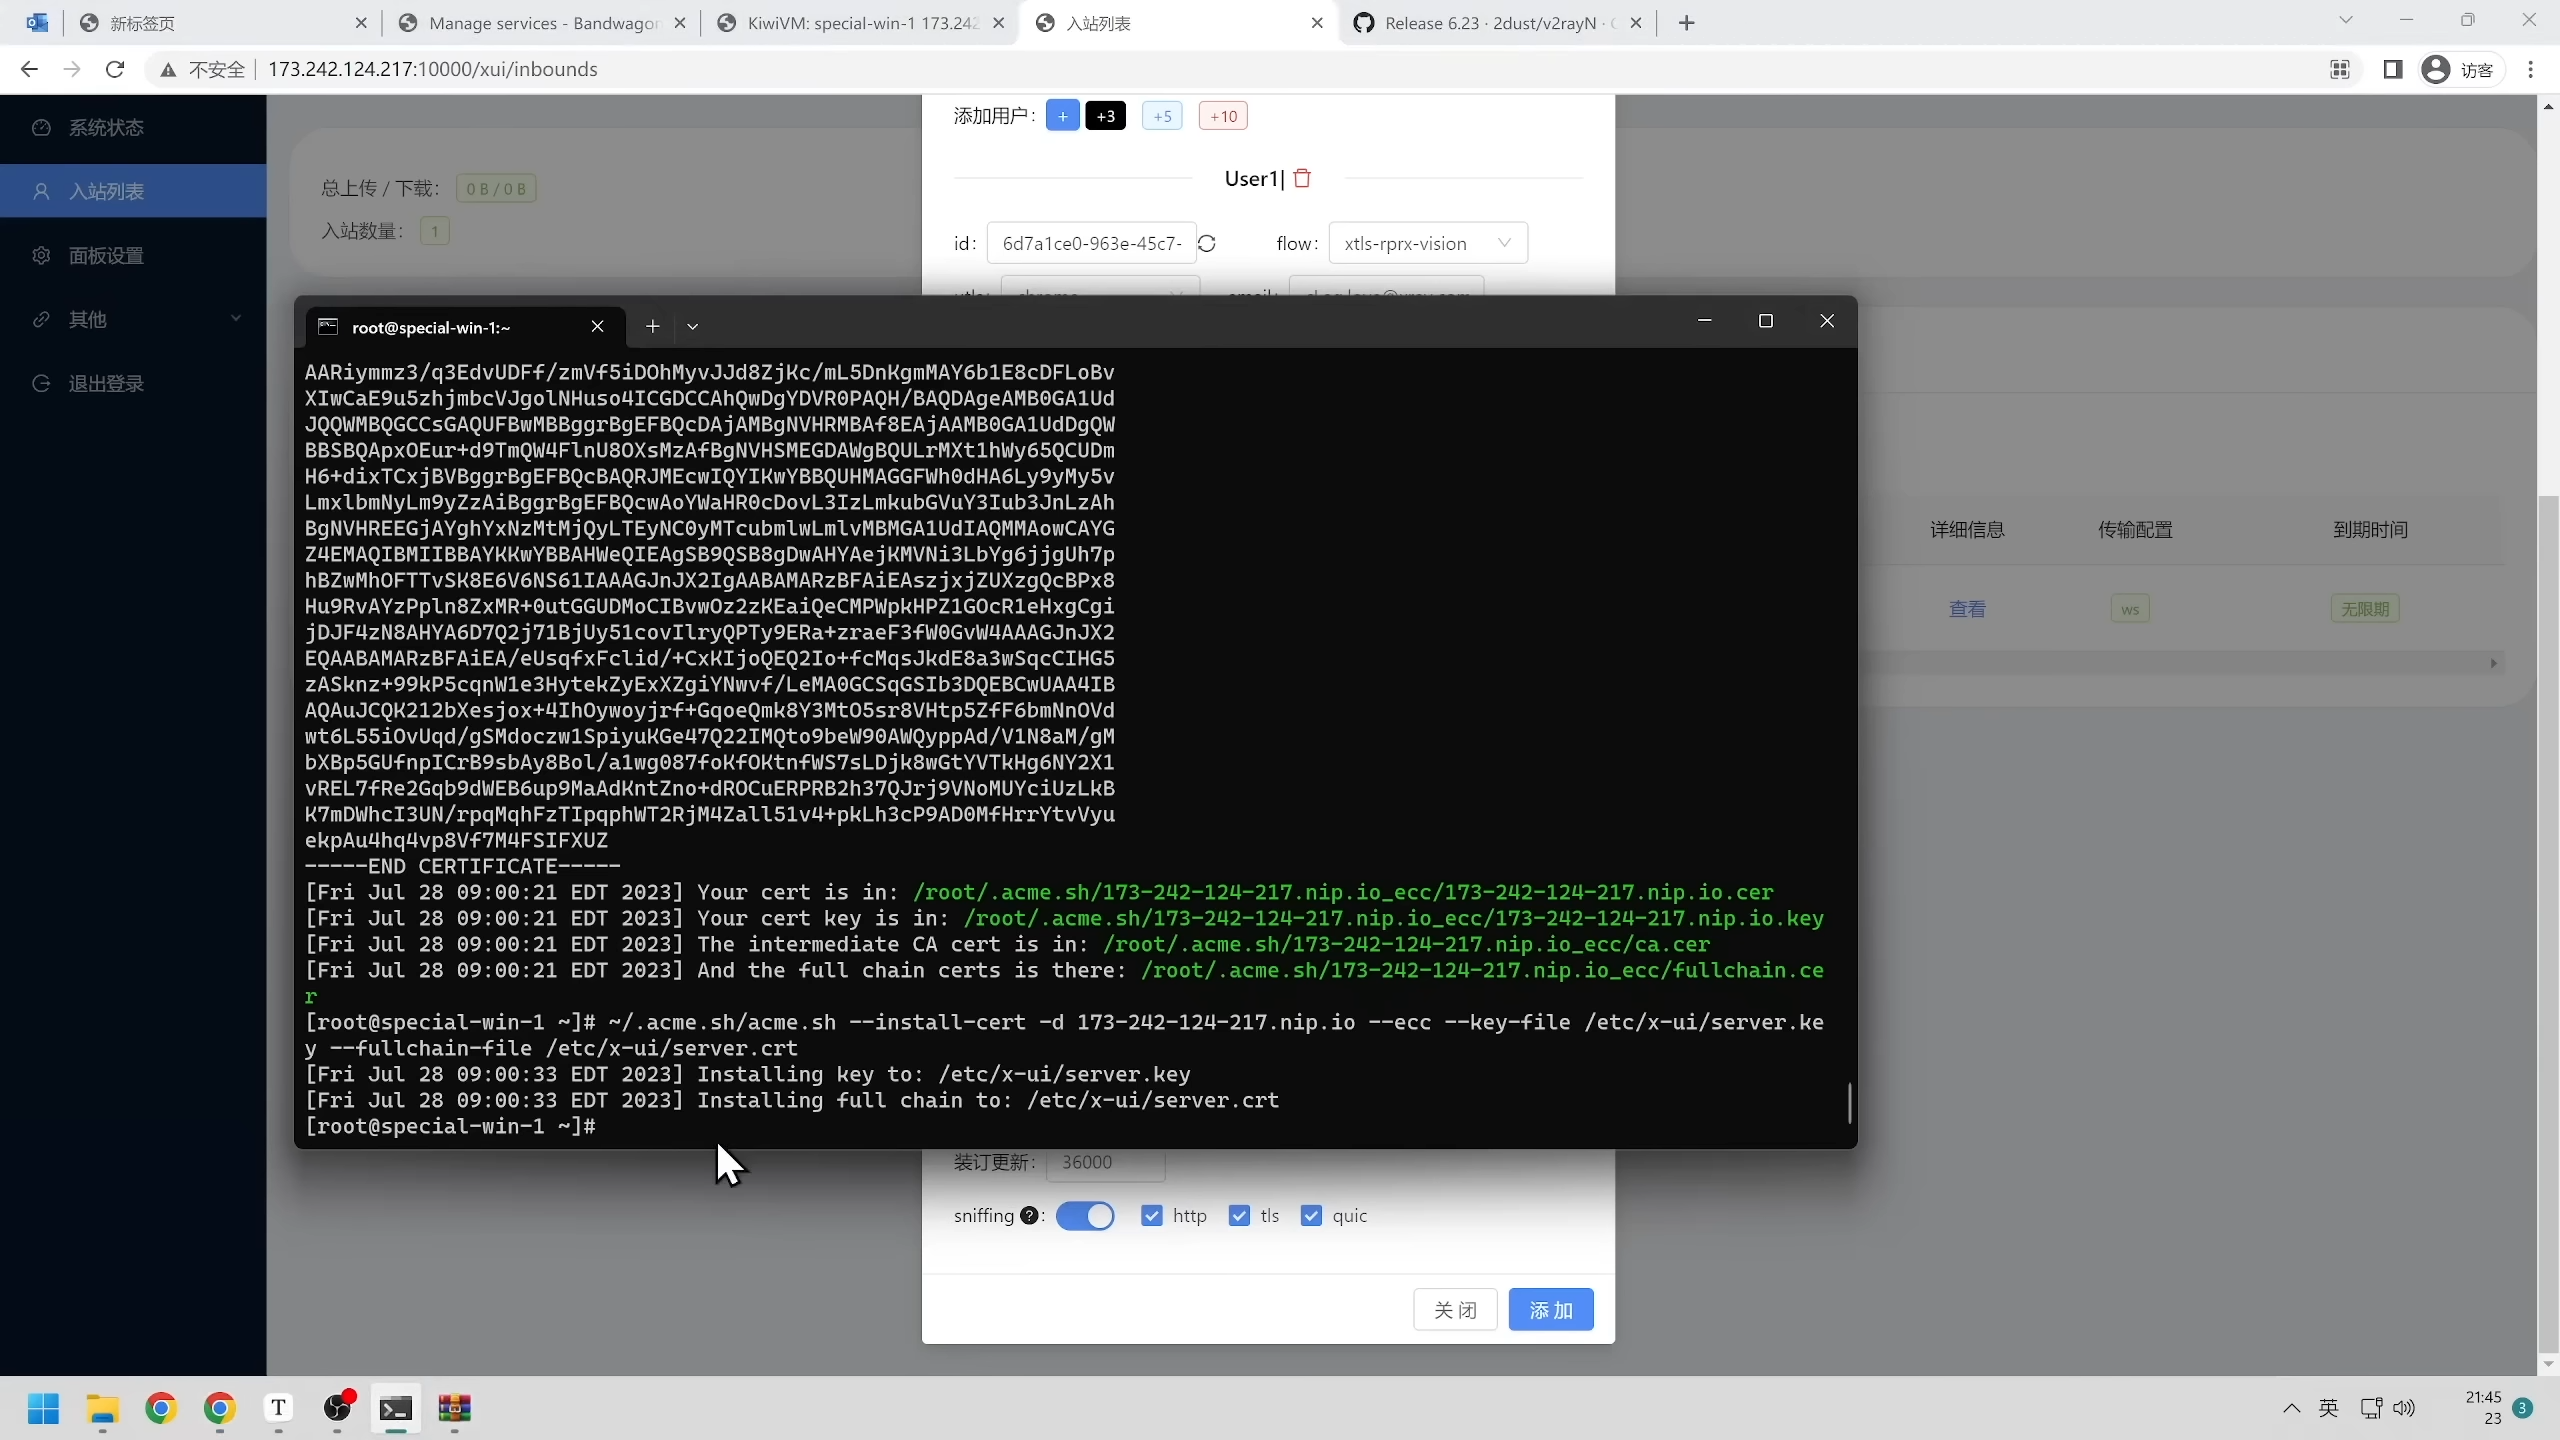This screenshot has height=1440, width=2560.
Task: Uncheck the http sniffing checkbox
Action: pyautogui.click(x=1152, y=1215)
